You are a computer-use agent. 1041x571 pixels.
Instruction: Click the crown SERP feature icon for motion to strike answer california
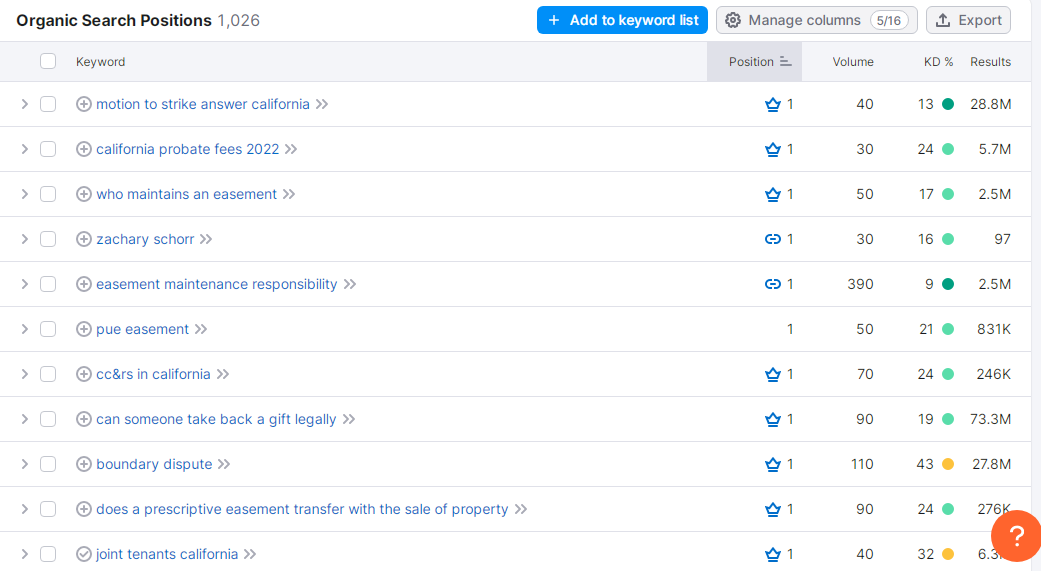point(773,104)
